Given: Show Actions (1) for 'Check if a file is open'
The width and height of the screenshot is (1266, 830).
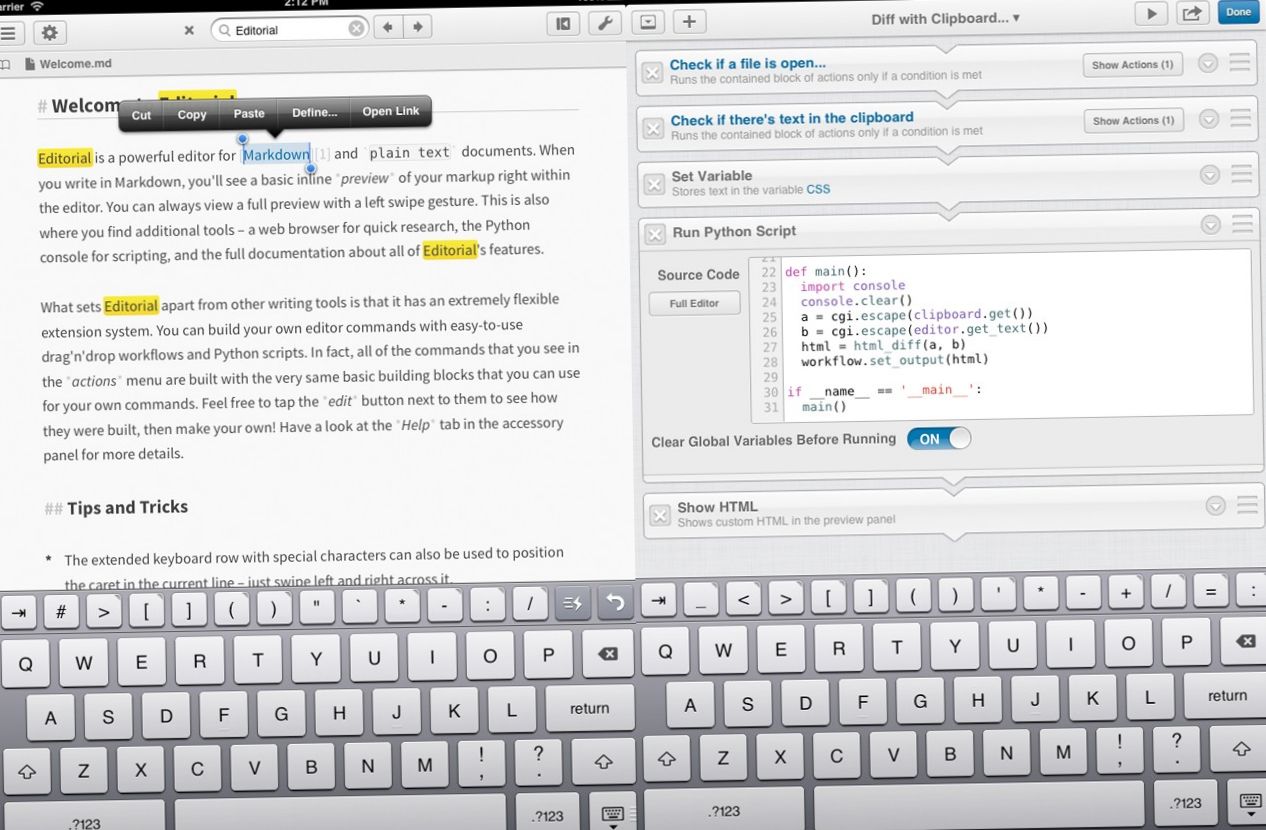Looking at the screenshot, I should [1132, 65].
